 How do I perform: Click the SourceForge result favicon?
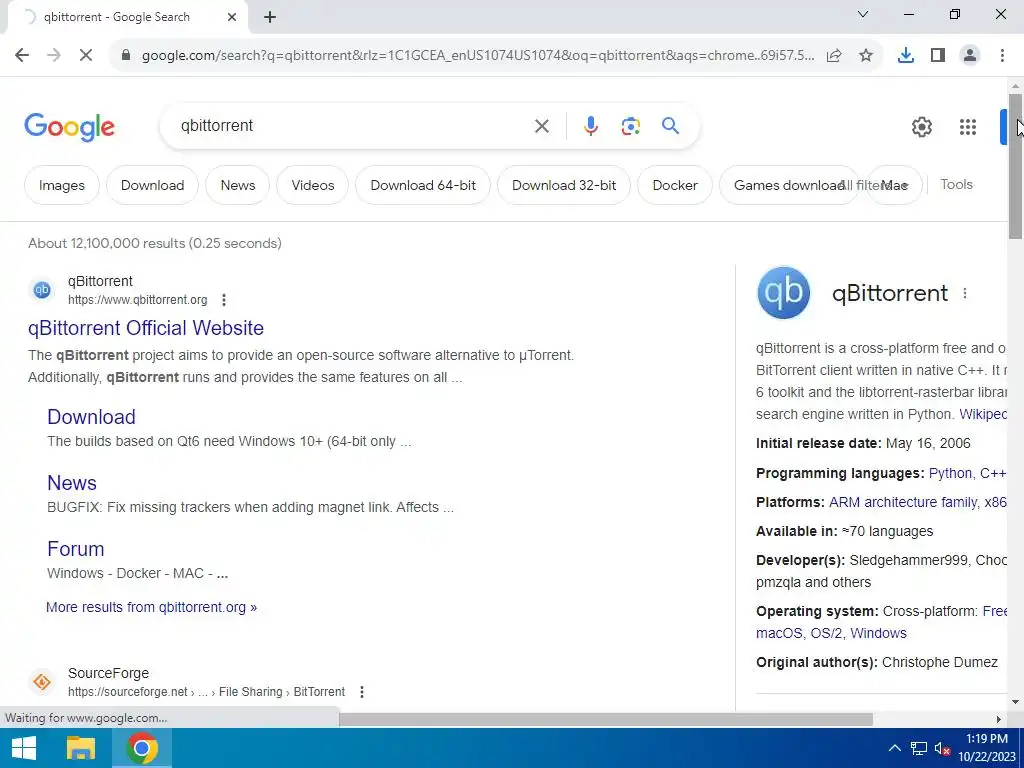pos(42,682)
